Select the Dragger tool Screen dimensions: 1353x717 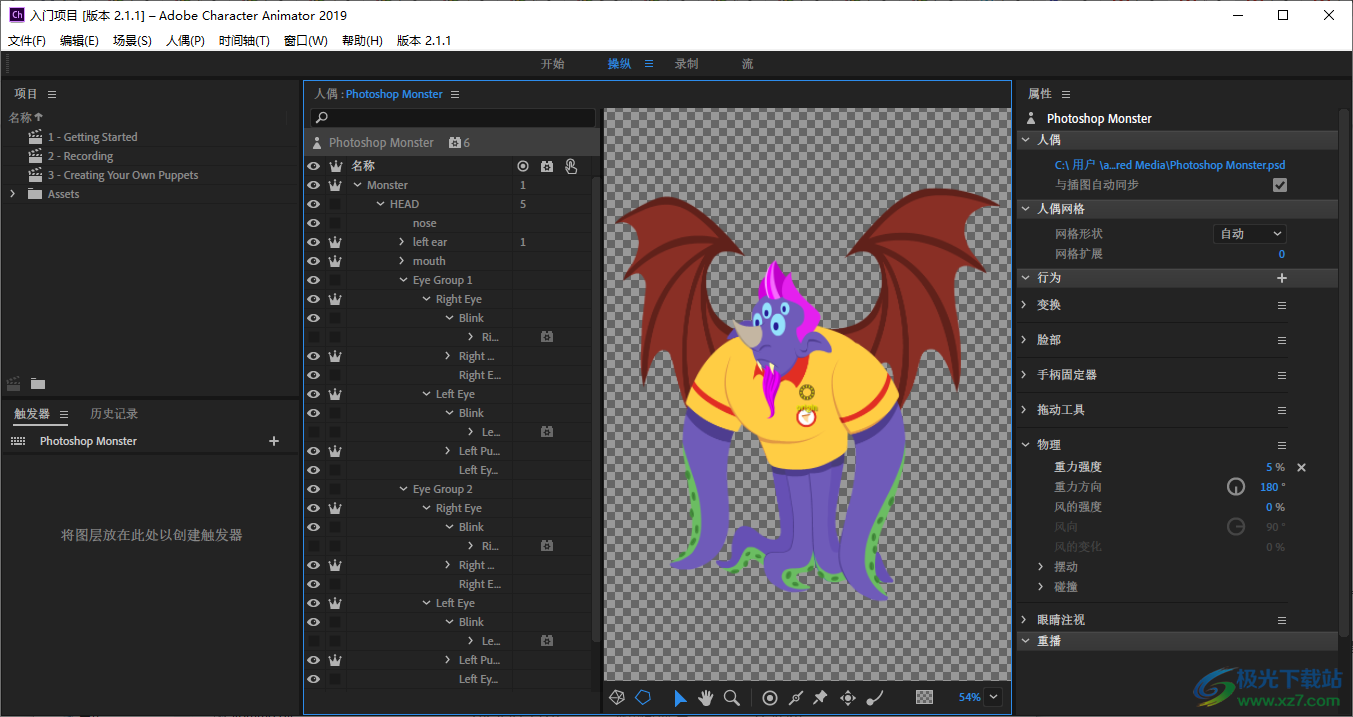click(848, 698)
